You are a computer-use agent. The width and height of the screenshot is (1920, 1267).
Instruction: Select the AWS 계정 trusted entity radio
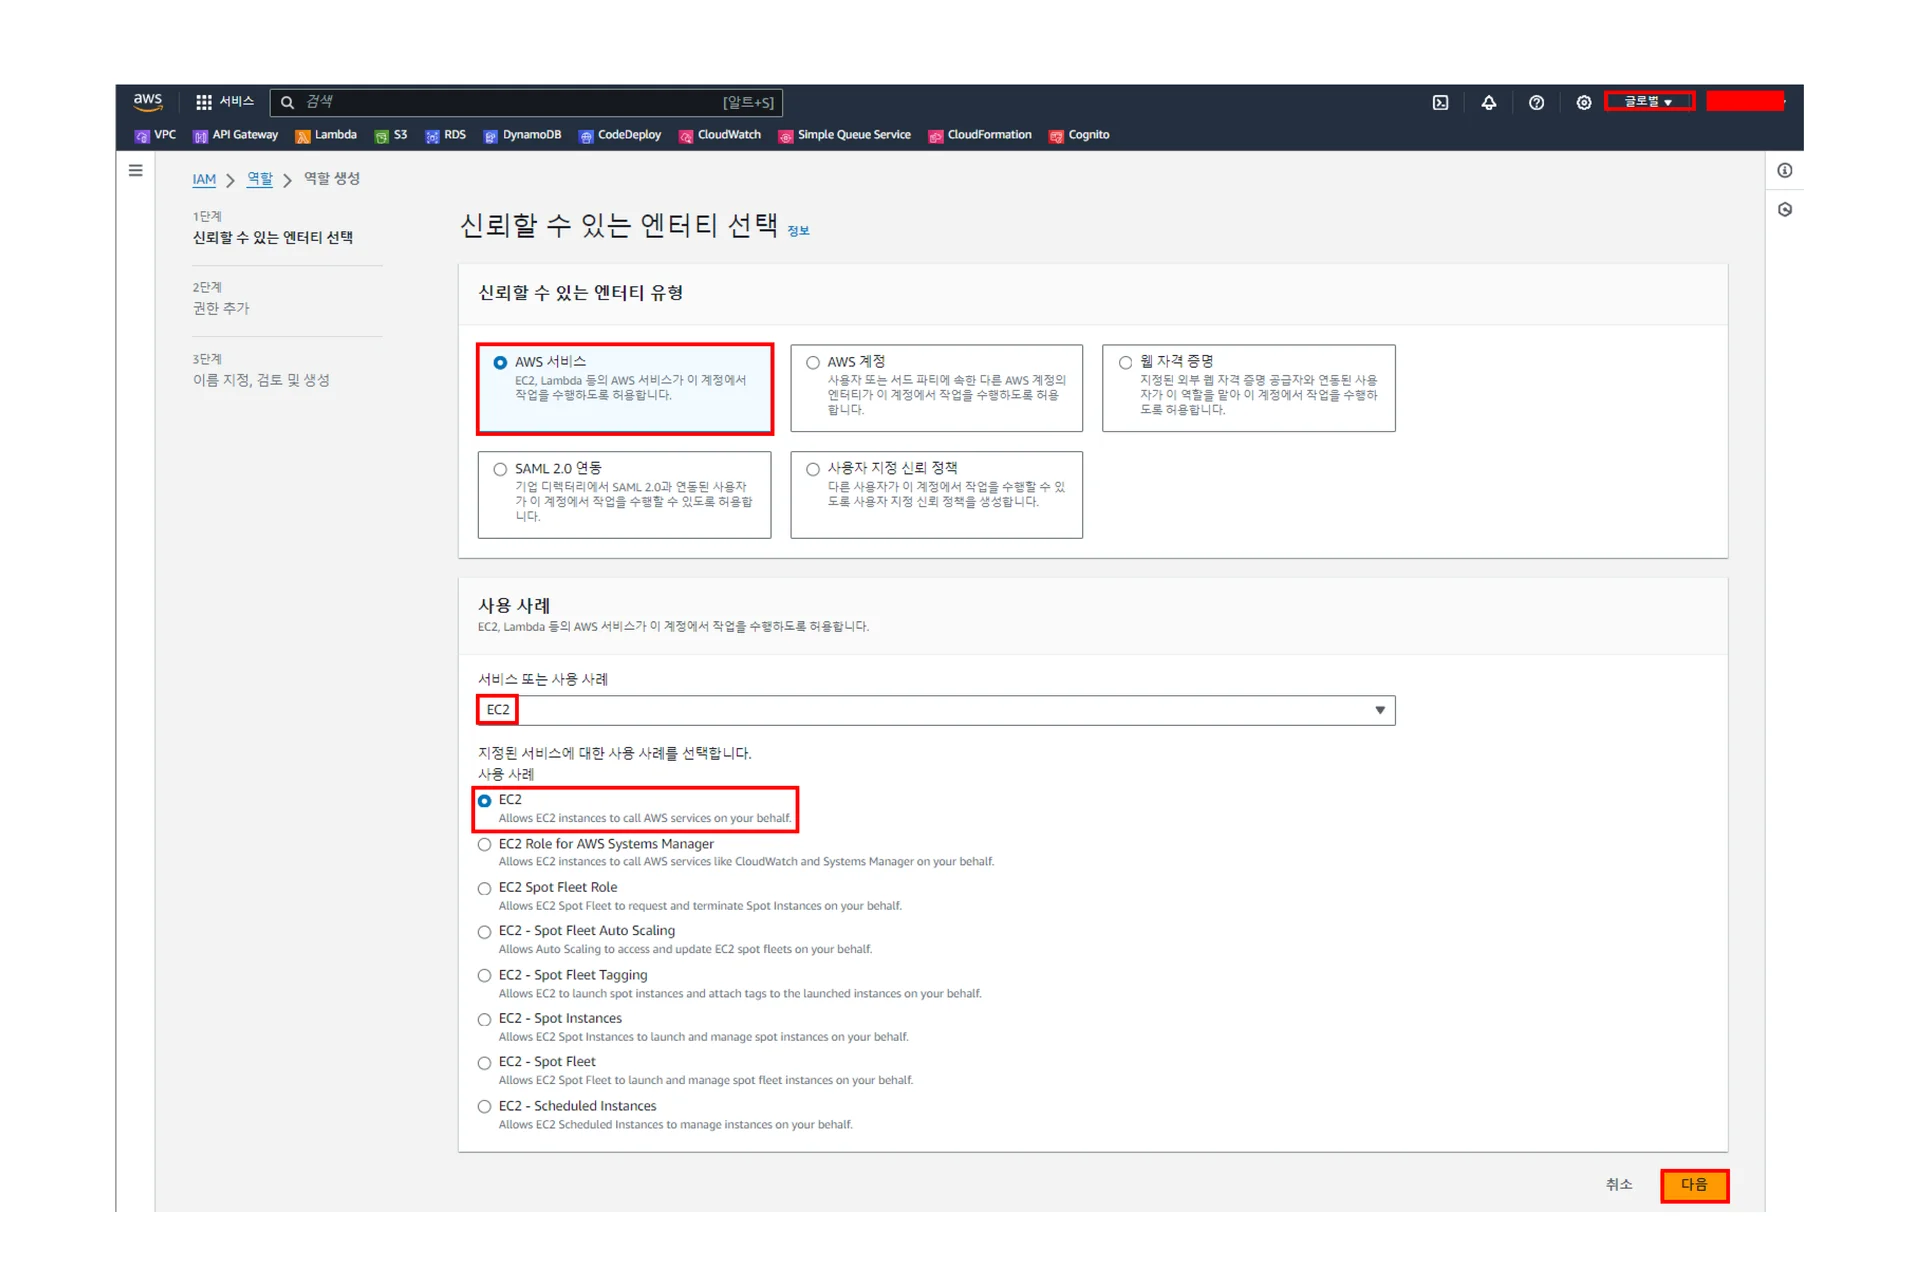coord(813,363)
